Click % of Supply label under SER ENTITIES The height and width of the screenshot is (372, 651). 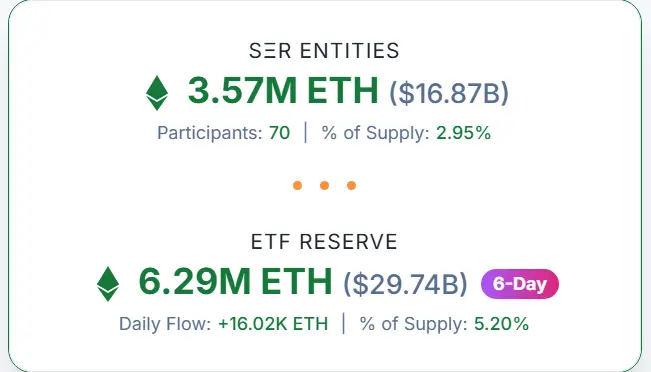point(375,133)
